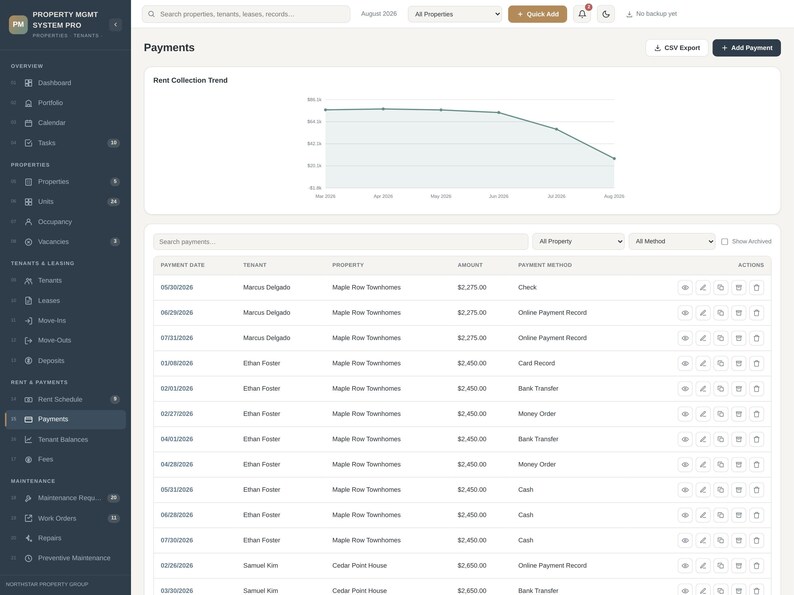Open the 02/01/2026 payment date link
Image resolution: width=794 pixels, height=595 pixels.
pos(177,389)
